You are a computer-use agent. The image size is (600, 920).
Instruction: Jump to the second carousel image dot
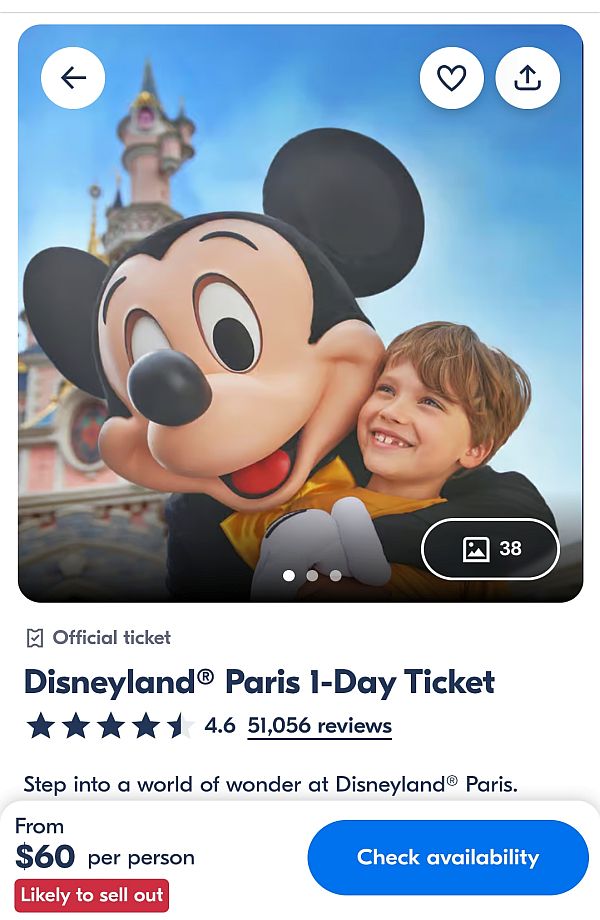click(x=312, y=575)
